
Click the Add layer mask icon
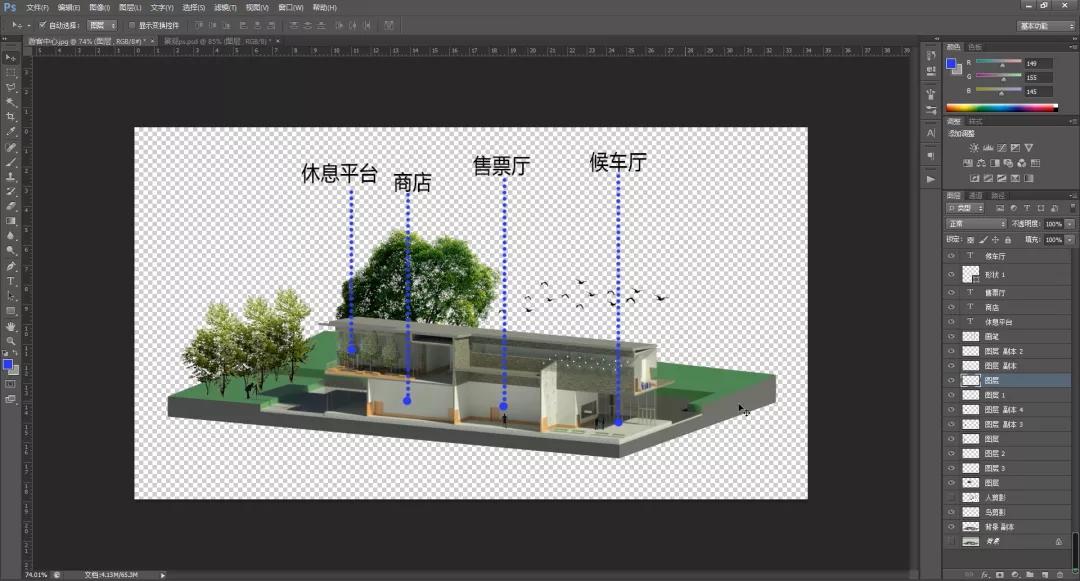click(1000, 574)
